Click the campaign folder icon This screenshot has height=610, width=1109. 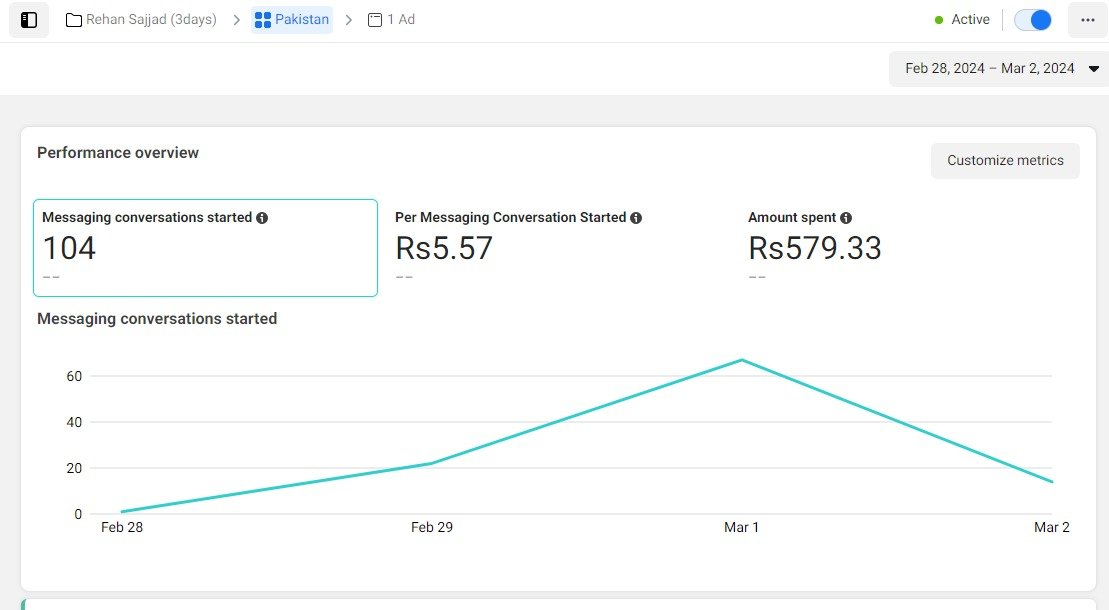coord(74,20)
